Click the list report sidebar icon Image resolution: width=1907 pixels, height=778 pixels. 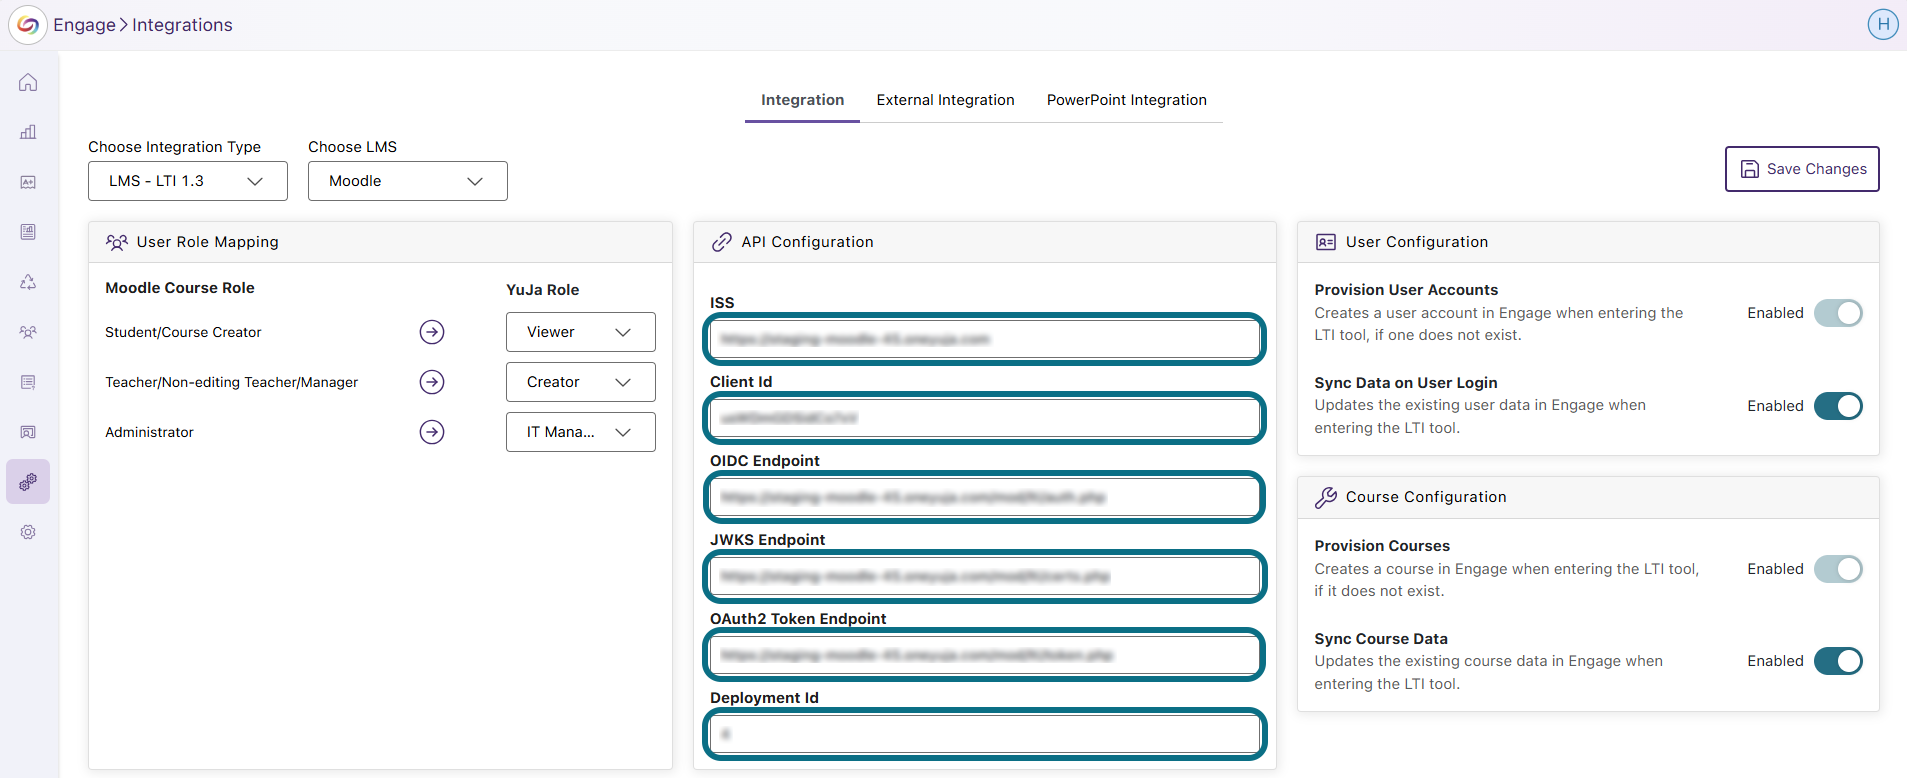[x=28, y=382]
